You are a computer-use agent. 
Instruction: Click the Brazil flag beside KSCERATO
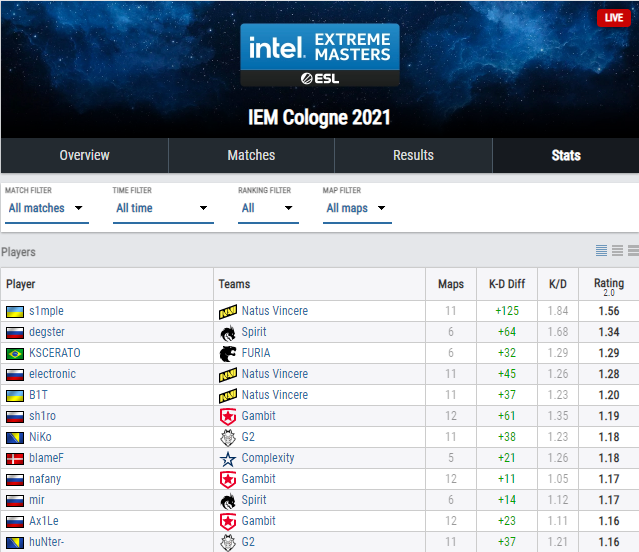(15, 354)
